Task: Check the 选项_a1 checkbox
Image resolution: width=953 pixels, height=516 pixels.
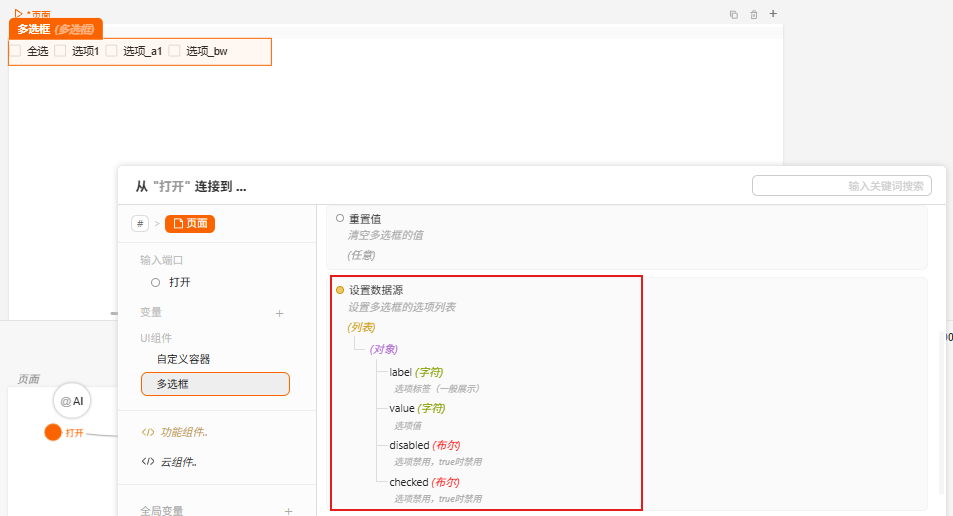Action: [111, 51]
